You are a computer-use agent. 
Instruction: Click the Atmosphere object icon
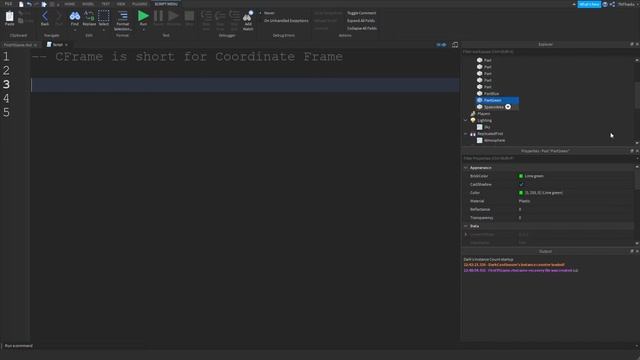[x=480, y=140]
